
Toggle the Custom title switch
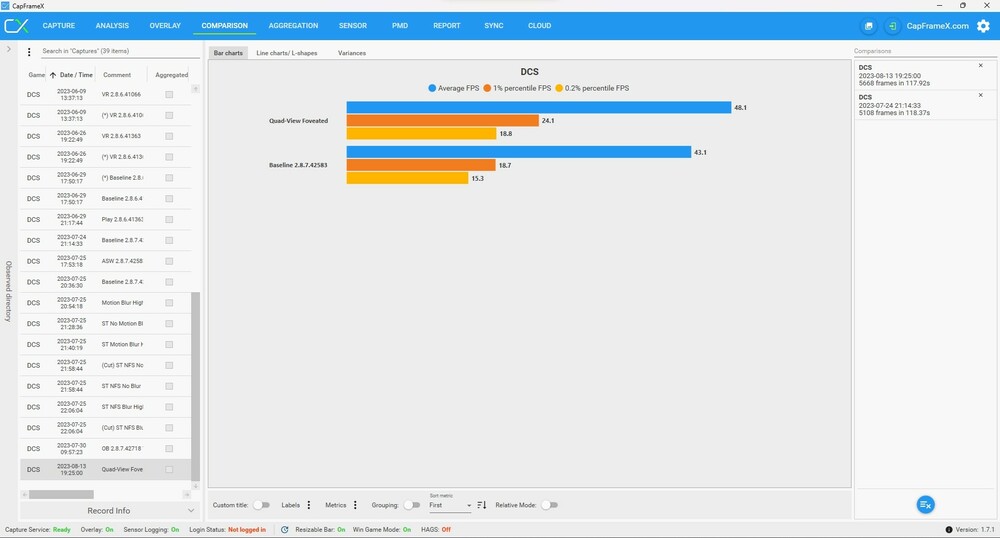point(261,505)
